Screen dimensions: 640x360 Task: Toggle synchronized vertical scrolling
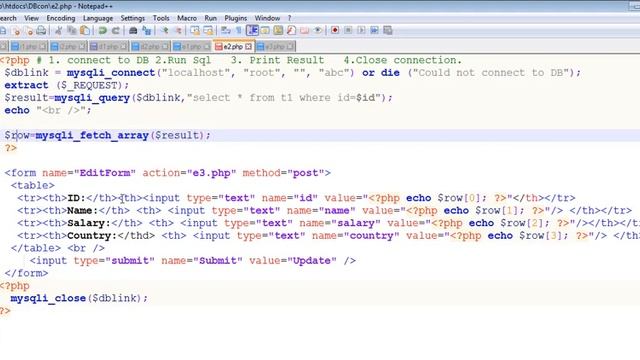click(195, 31)
